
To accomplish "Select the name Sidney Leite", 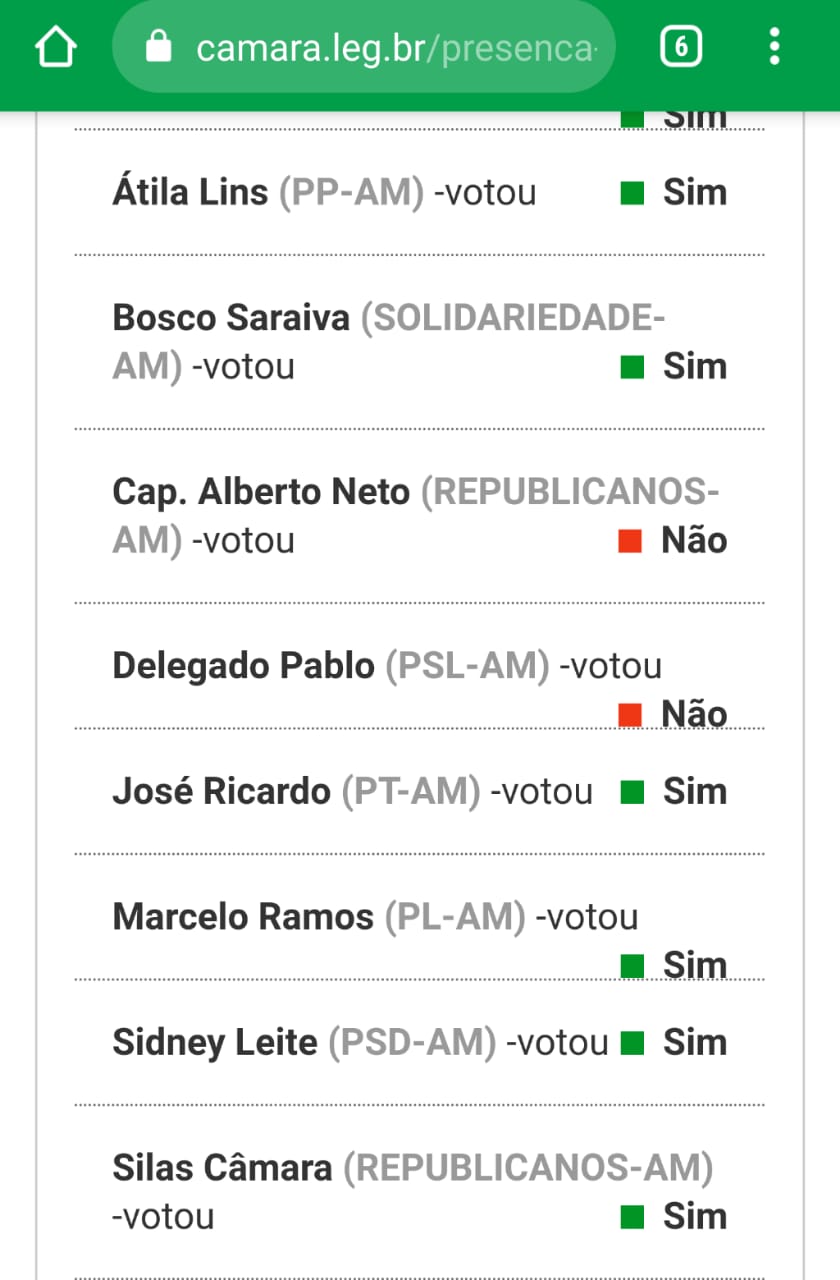I will [x=214, y=1043].
